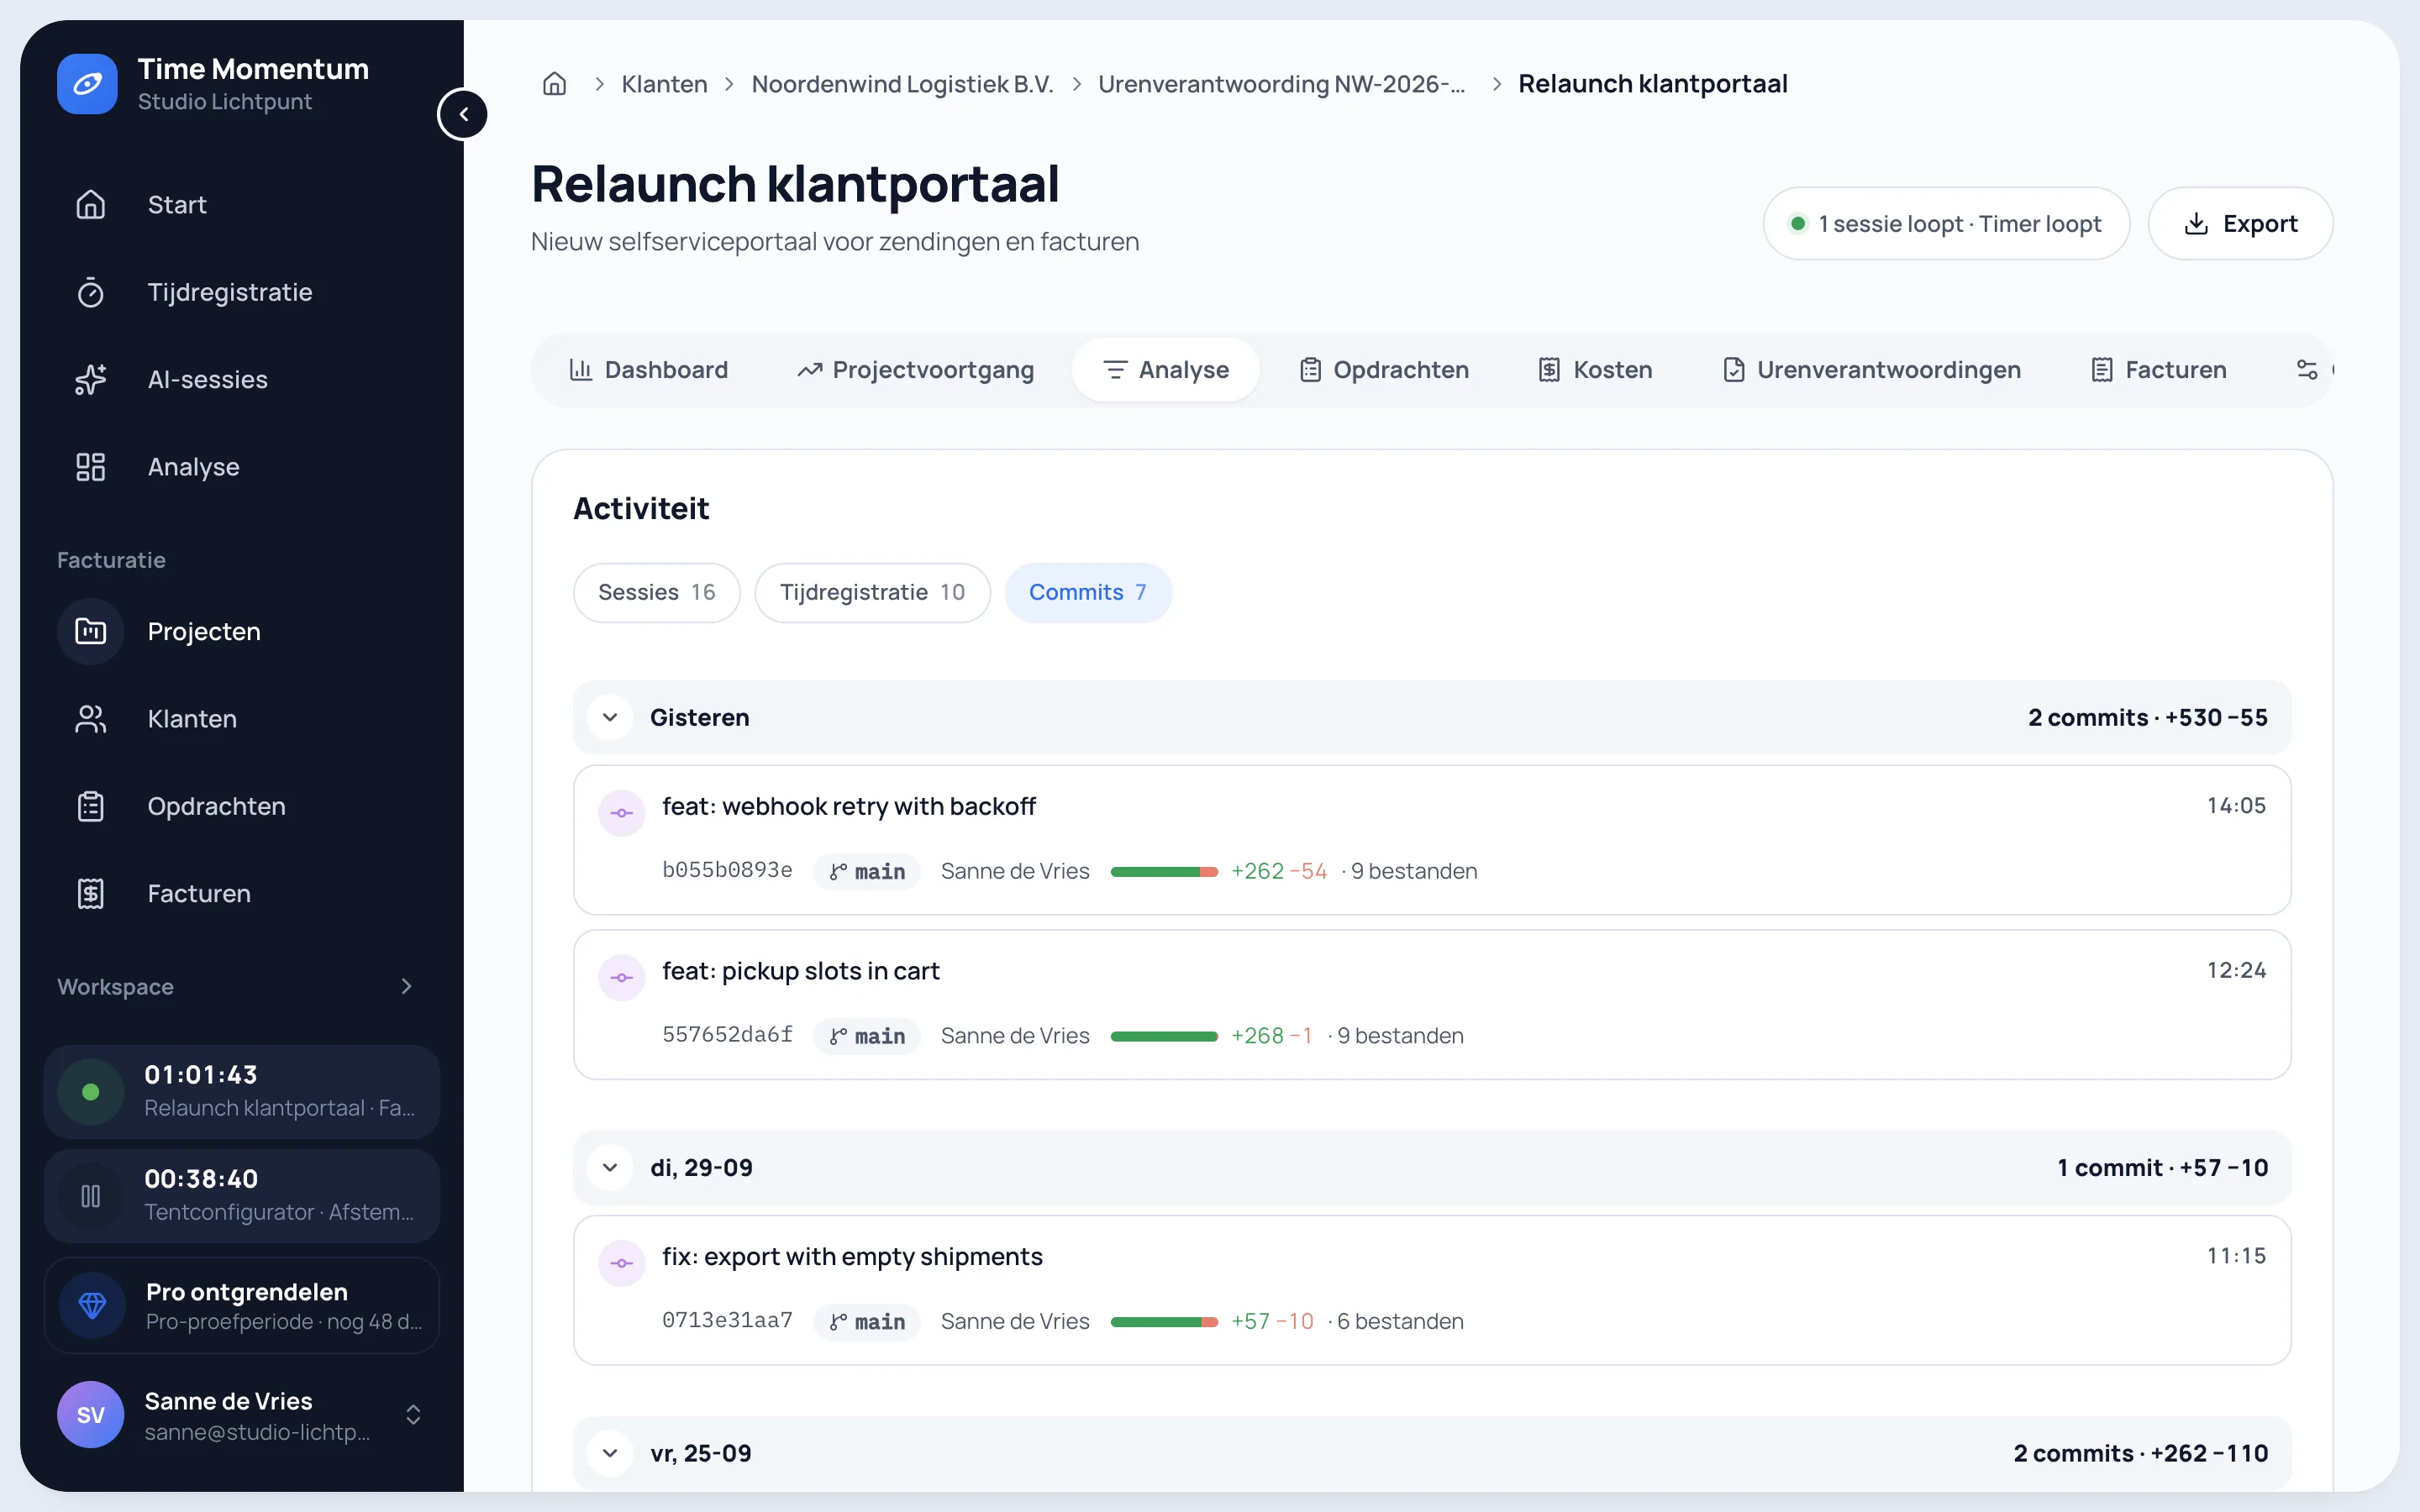This screenshot has height=1512, width=2420.
Task: Switch to the Projectvoortgang tab
Action: pos(915,370)
